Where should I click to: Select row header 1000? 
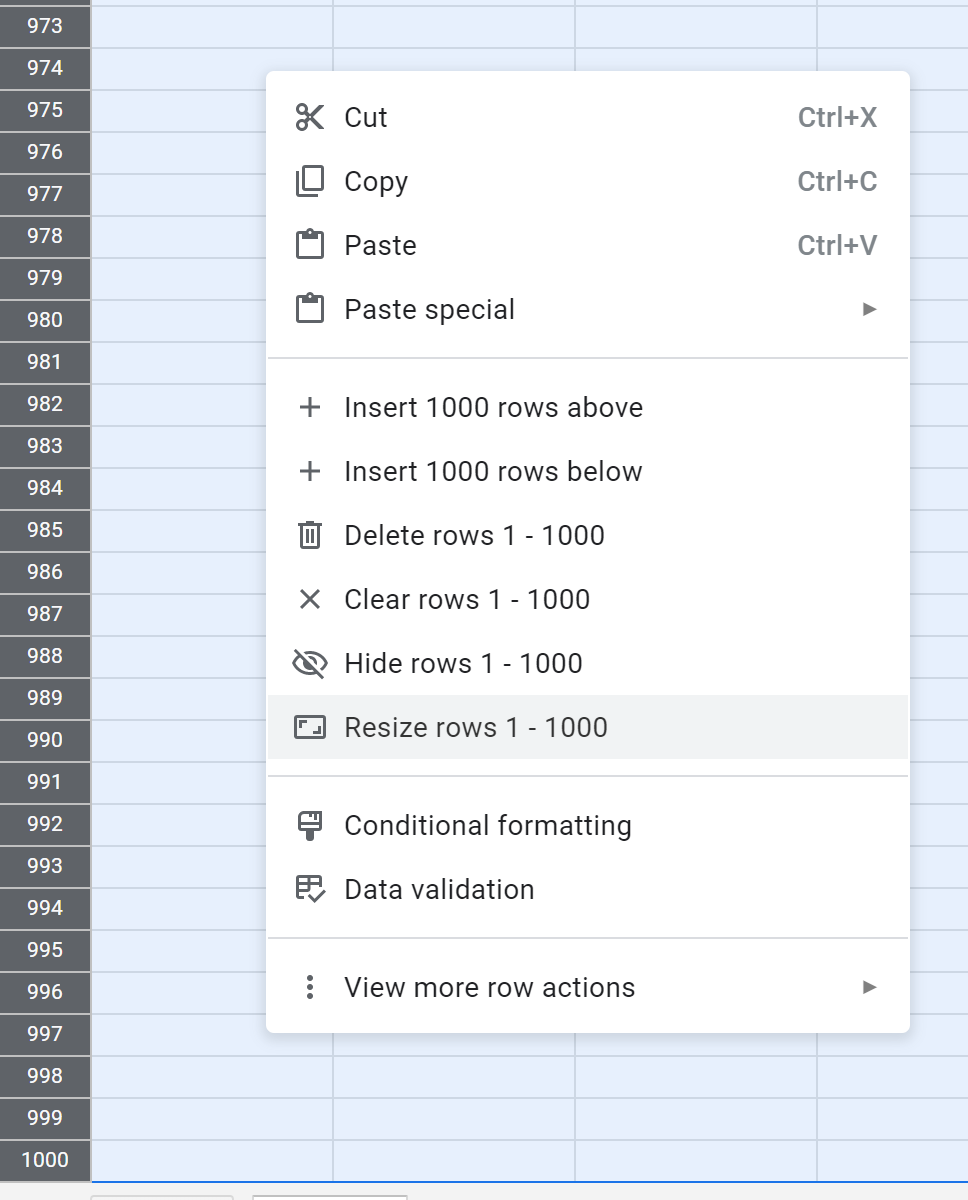pyautogui.click(x=45, y=1160)
